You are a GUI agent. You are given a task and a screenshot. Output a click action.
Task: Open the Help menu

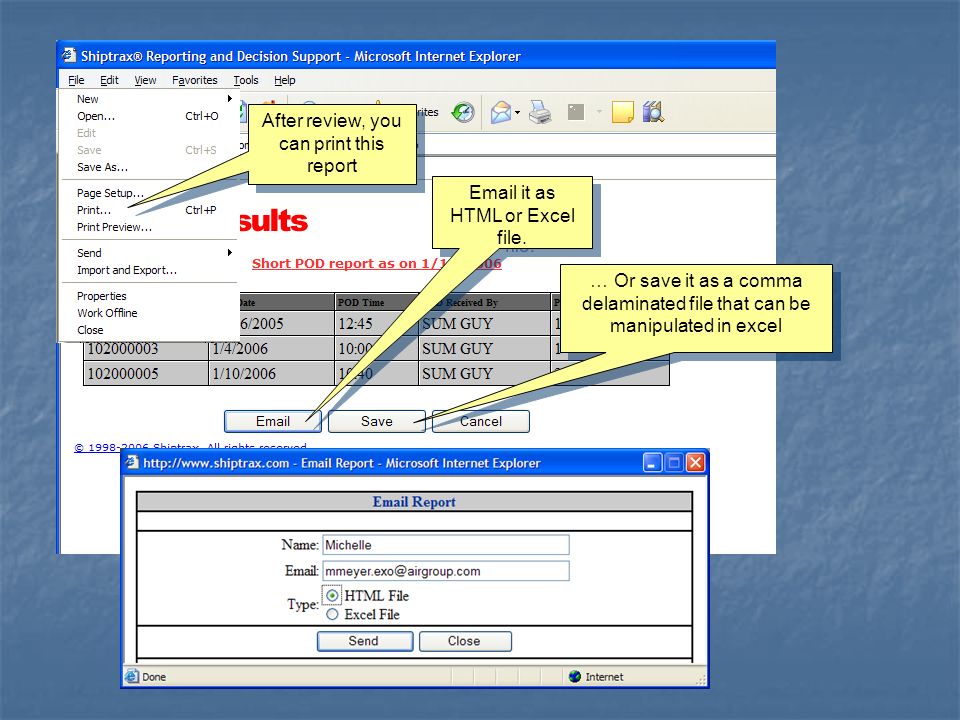tap(285, 80)
